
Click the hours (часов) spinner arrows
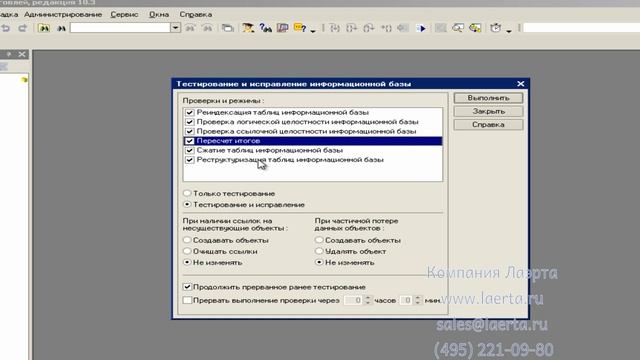[x=368, y=300]
